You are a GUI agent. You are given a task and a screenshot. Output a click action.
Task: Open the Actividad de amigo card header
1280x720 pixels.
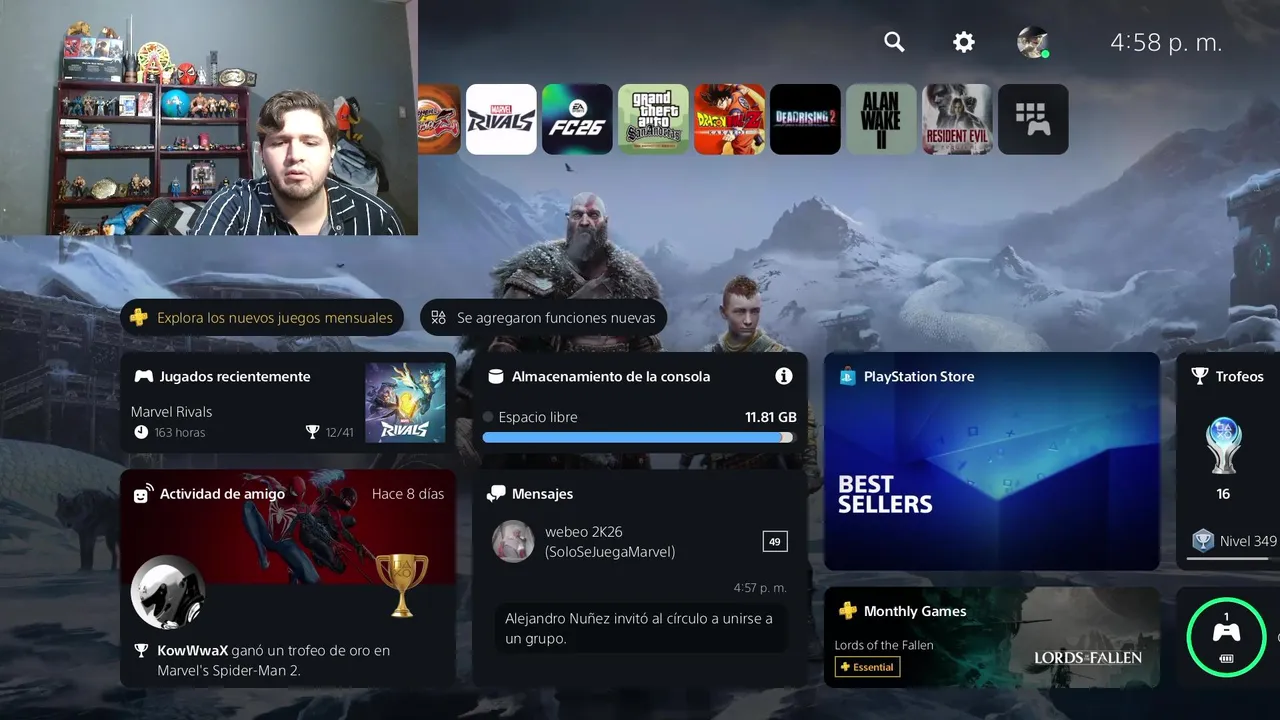tap(209, 494)
